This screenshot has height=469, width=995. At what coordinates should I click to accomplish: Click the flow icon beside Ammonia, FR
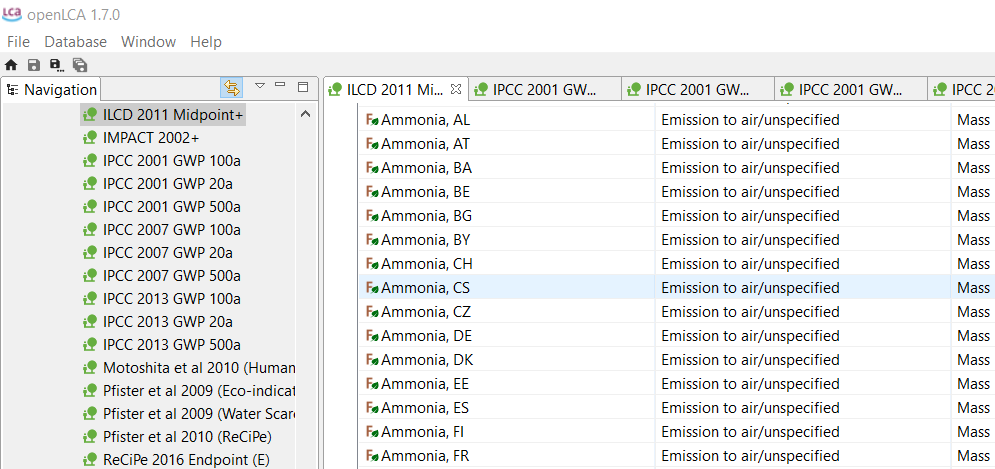[372, 456]
